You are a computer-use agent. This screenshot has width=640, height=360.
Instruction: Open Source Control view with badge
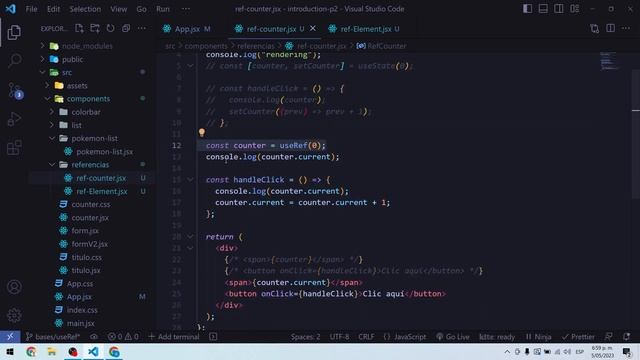click(15, 90)
